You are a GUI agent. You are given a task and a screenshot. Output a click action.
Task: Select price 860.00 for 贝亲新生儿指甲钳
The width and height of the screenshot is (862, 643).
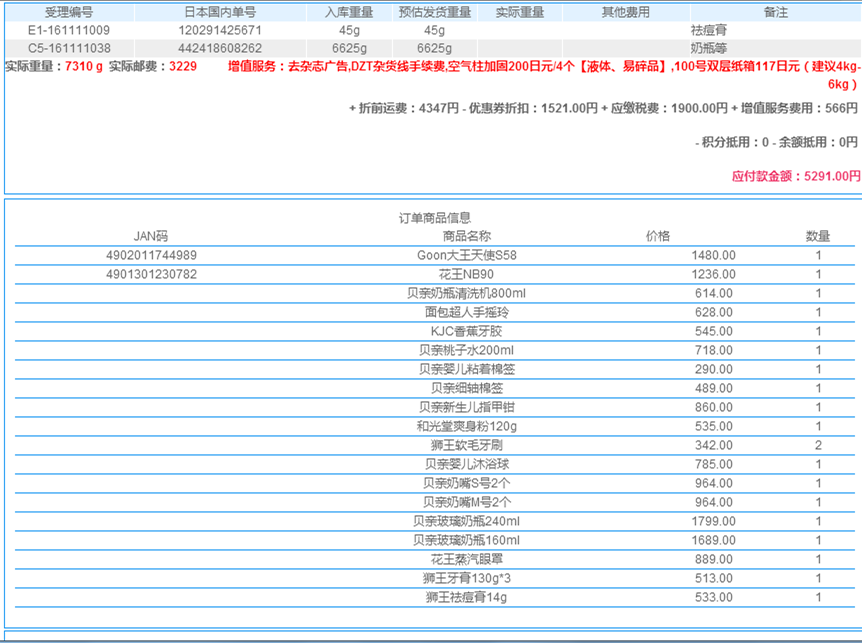click(714, 407)
